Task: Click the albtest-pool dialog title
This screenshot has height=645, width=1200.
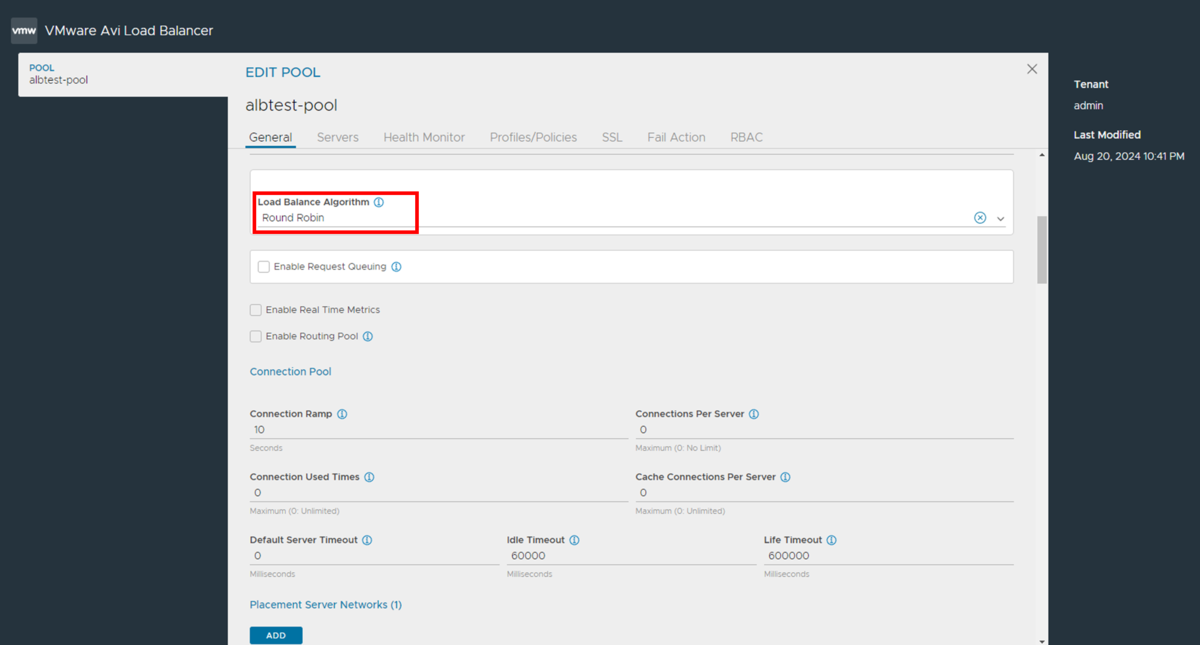Action: 291,106
